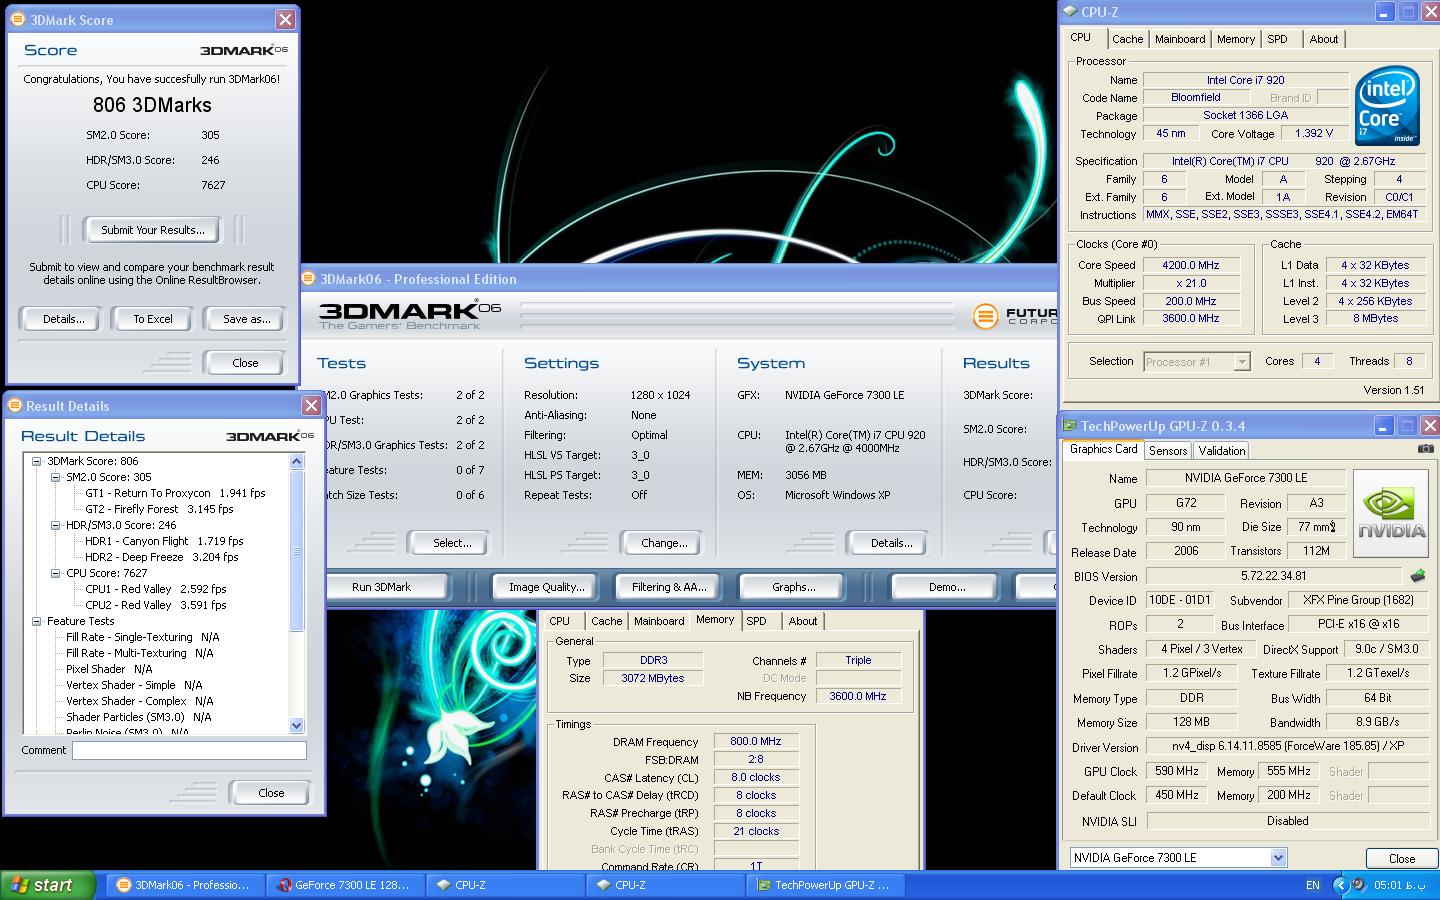Select HDR2 - Deep Freeze result row

coord(161,557)
